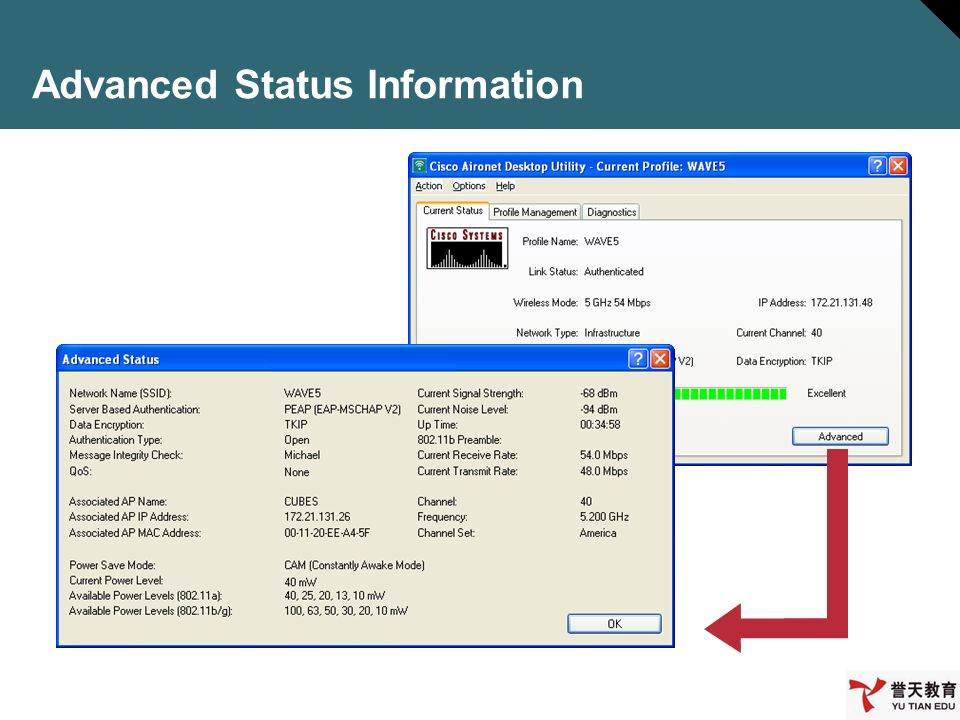Viewport: 960px width, 720px height.
Task: Click the Advanced button
Action: pos(840,437)
